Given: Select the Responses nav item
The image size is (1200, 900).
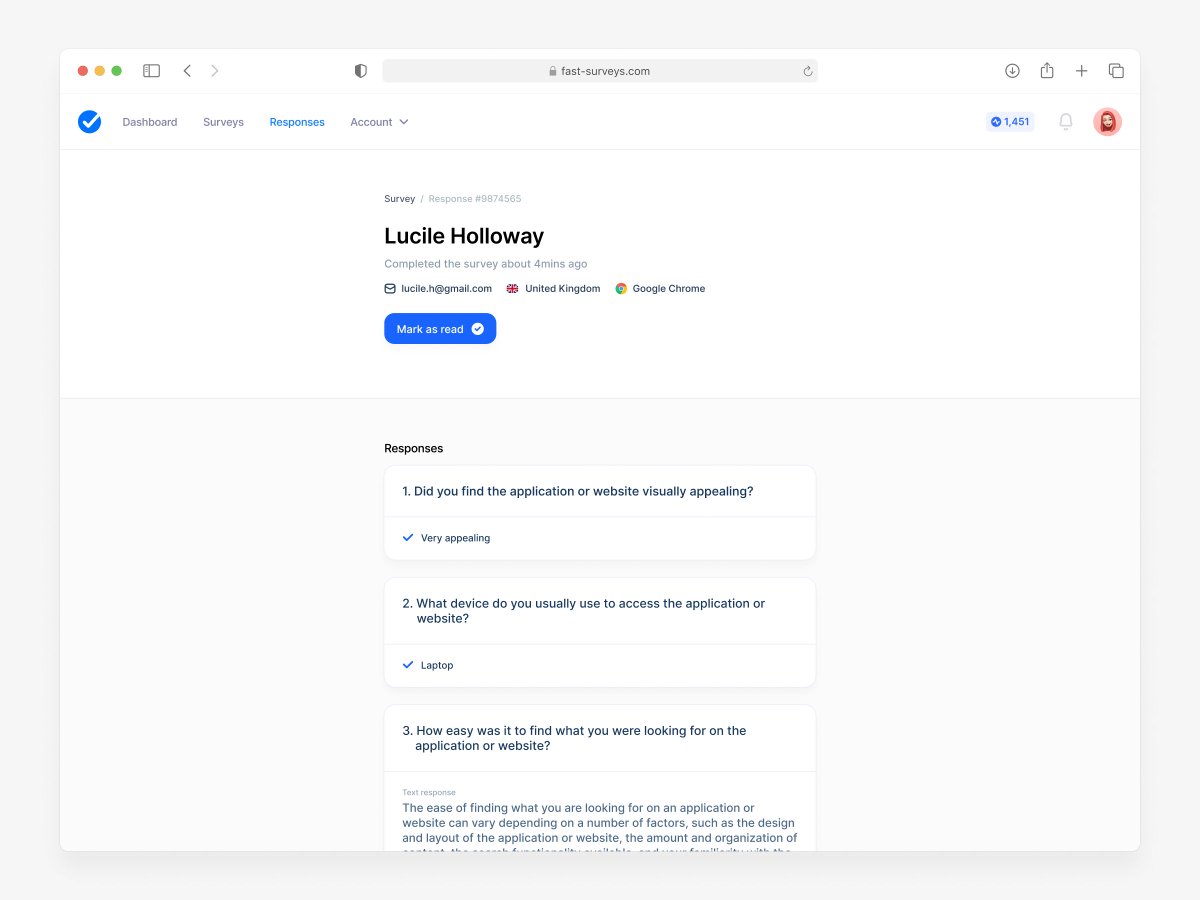Looking at the screenshot, I should click(x=297, y=122).
